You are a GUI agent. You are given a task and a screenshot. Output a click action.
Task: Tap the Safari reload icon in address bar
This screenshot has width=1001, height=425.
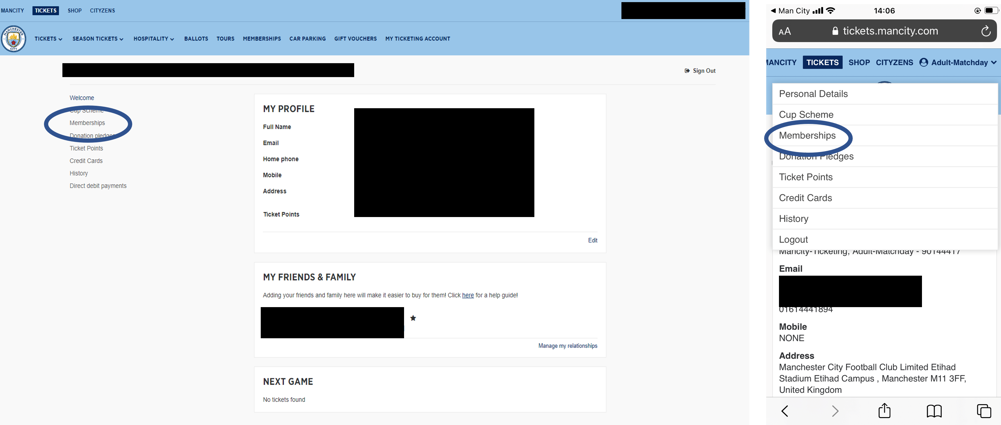pos(986,31)
